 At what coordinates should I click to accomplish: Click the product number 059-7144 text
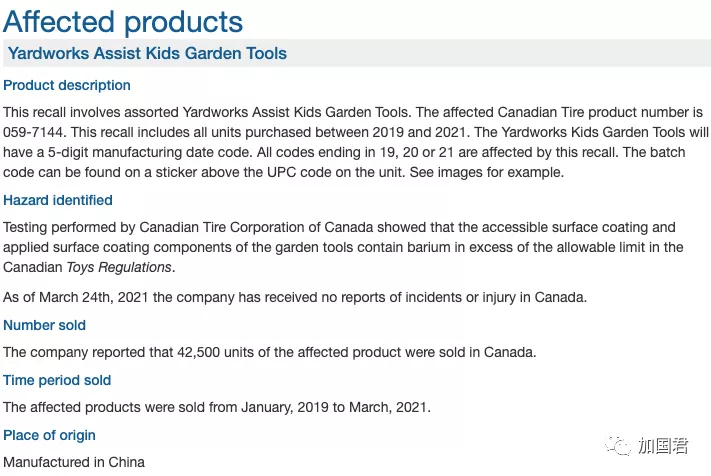34,132
